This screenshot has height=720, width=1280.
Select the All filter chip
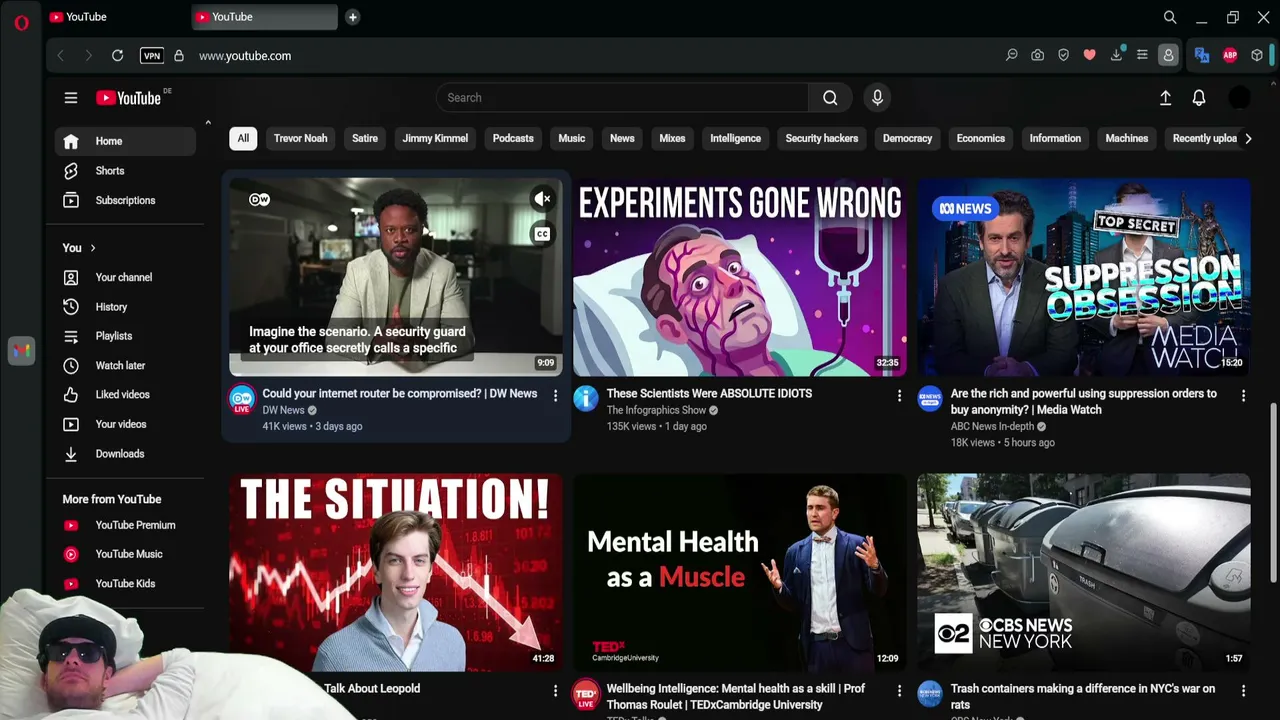click(243, 138)
